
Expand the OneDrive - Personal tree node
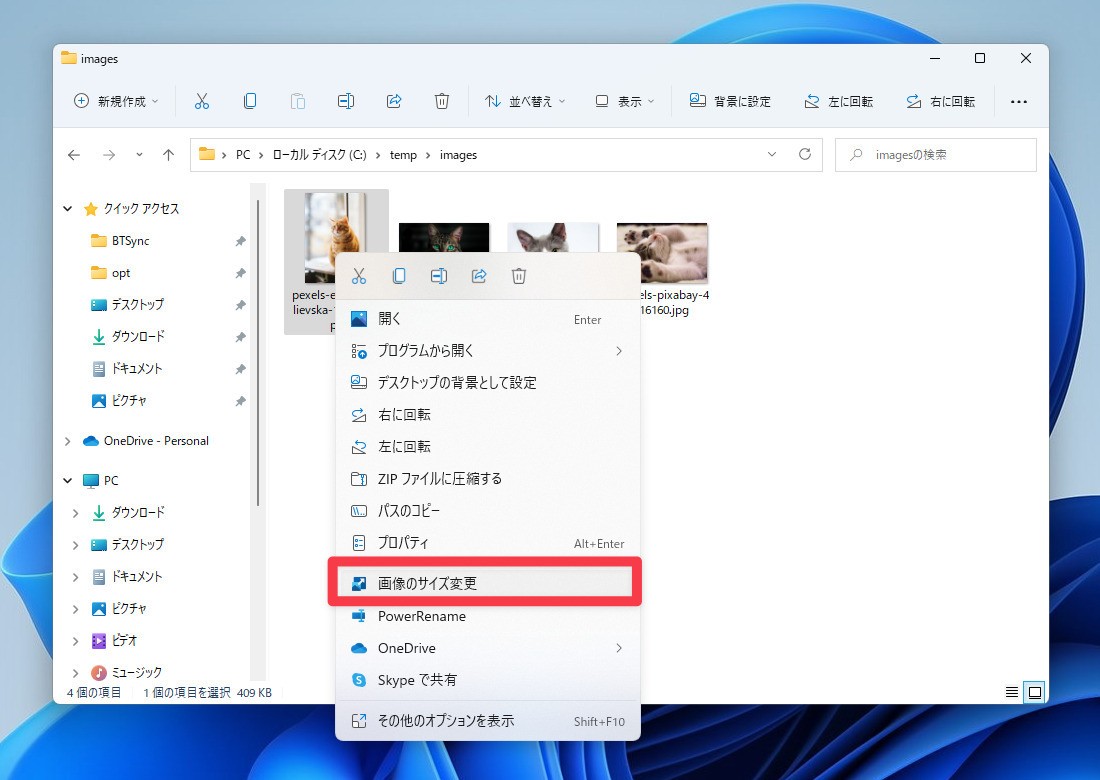click(68, 441)
